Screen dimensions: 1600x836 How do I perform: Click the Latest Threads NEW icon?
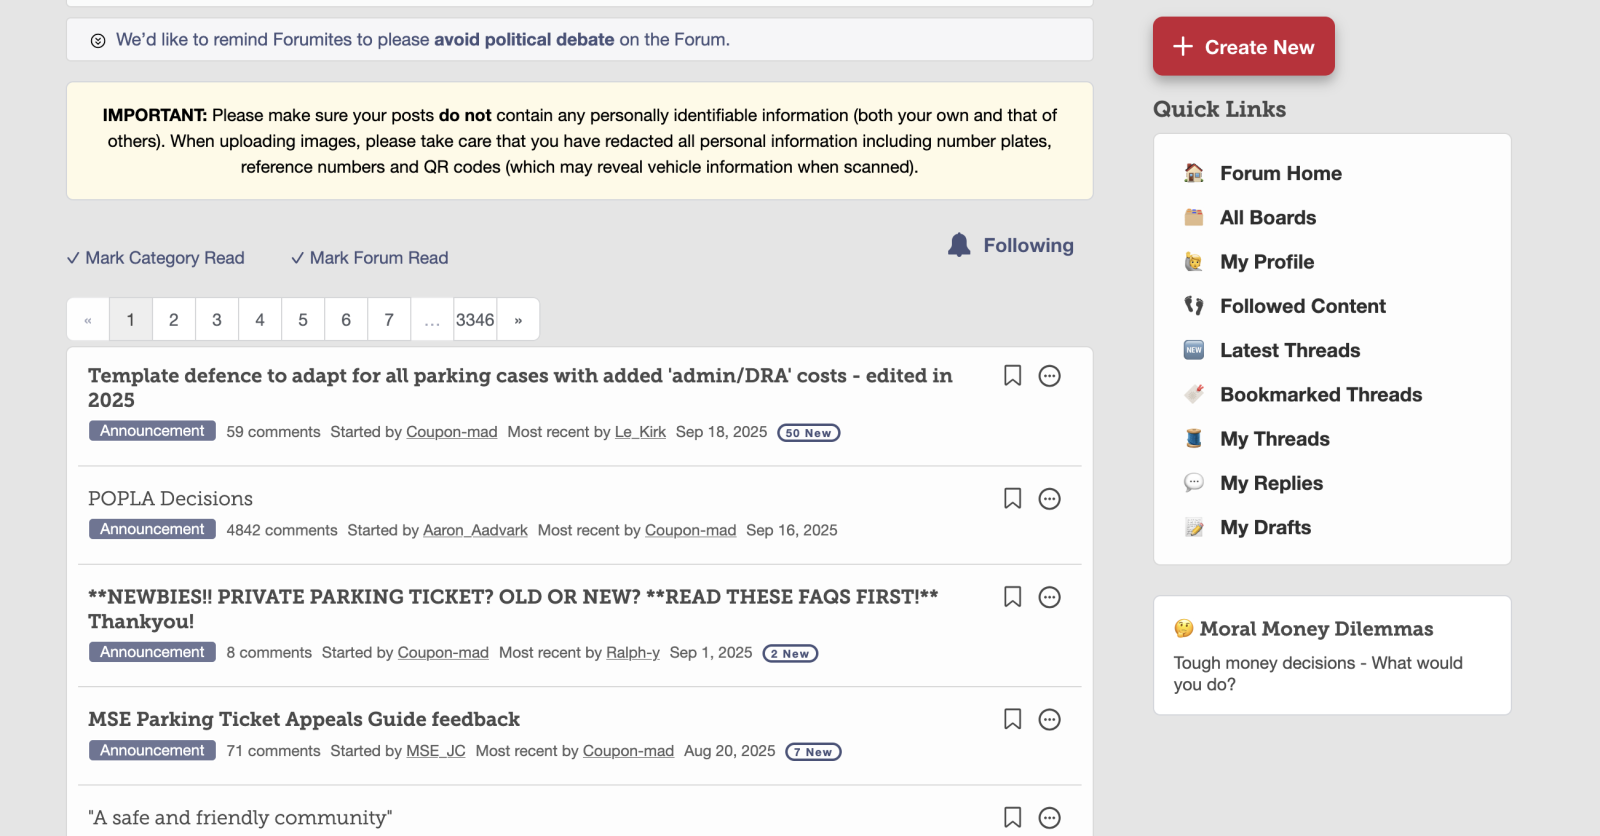1194,350
